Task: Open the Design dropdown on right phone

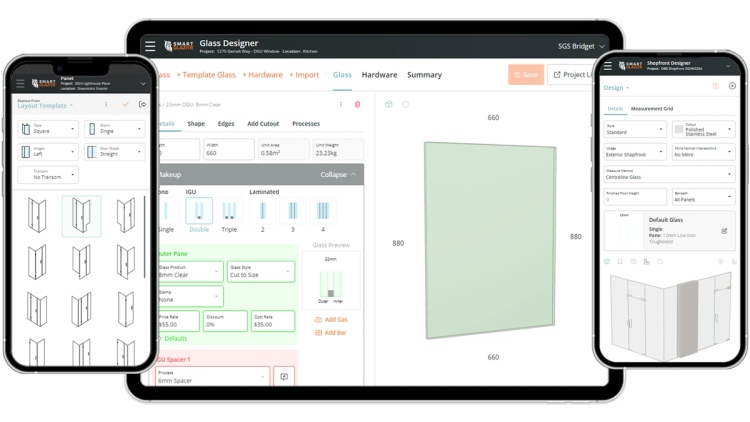Action: (616, 88)
